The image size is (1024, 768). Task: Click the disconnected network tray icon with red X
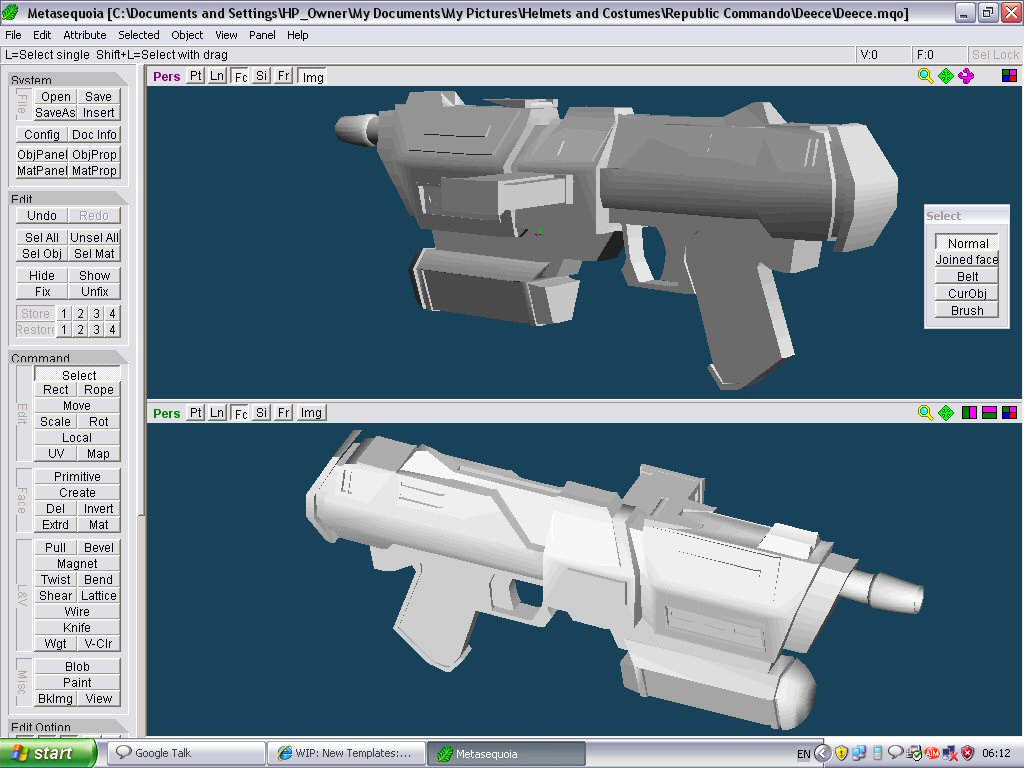point(950,753)
